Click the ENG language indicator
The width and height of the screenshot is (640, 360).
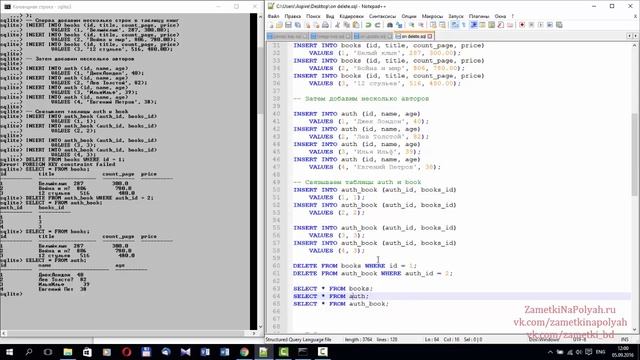pos(600,352)
